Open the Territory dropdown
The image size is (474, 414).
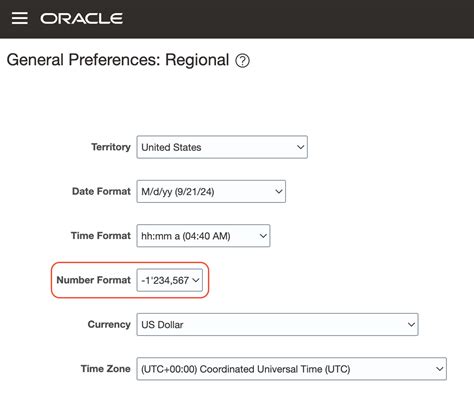[222, 147]
